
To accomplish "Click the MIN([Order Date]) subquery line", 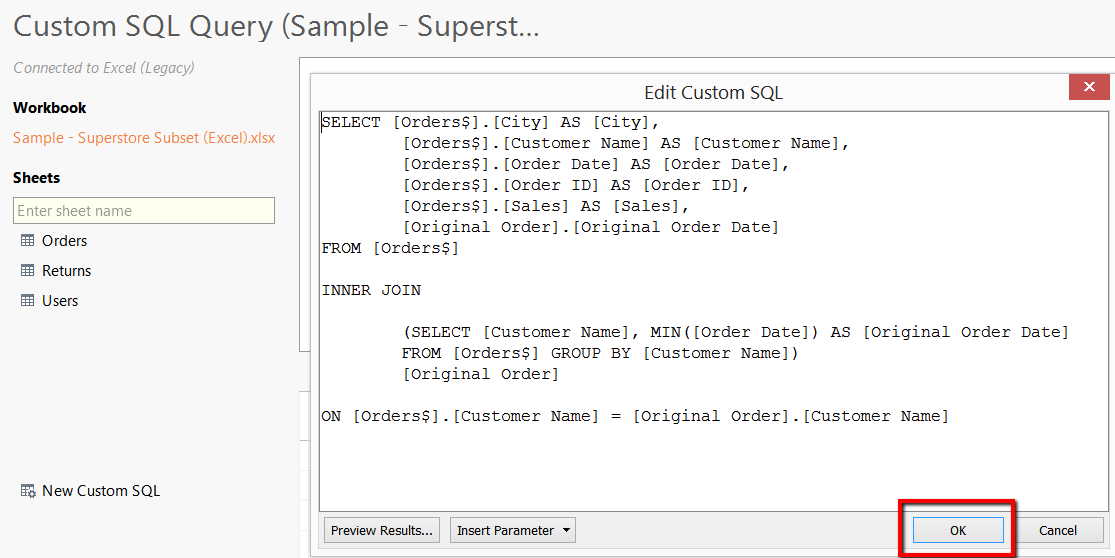I will pyautogui.click(x=735, y=332).
